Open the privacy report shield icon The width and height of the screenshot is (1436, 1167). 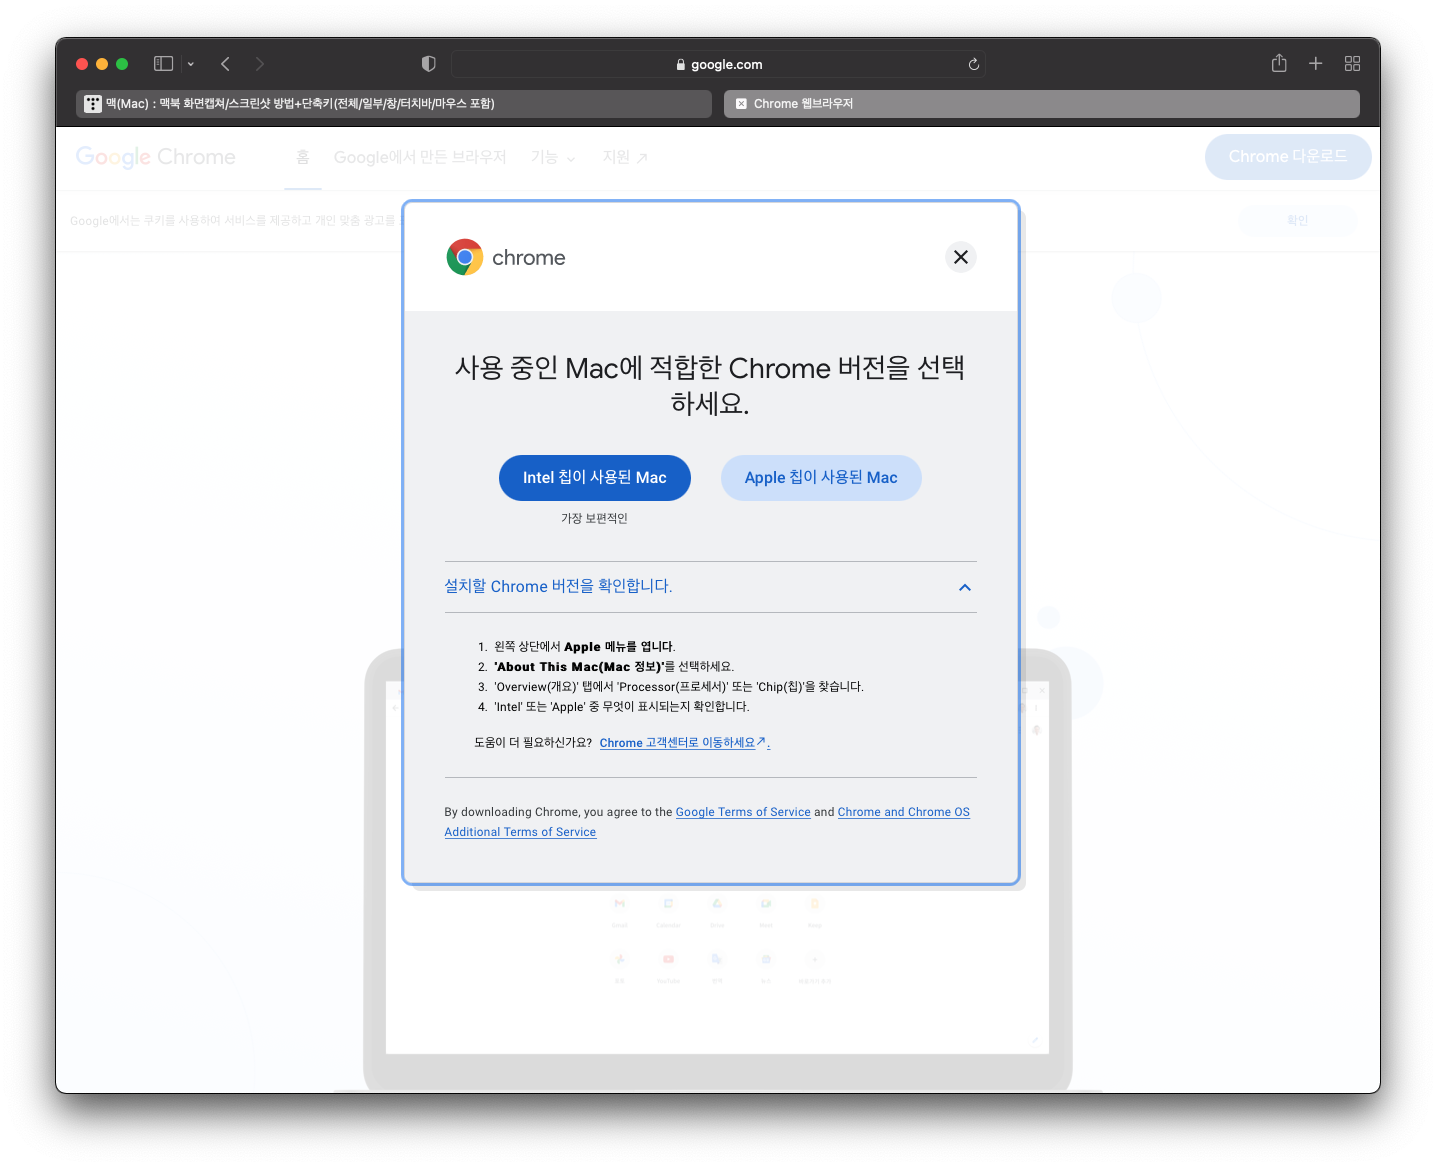[x=428, y=64]
